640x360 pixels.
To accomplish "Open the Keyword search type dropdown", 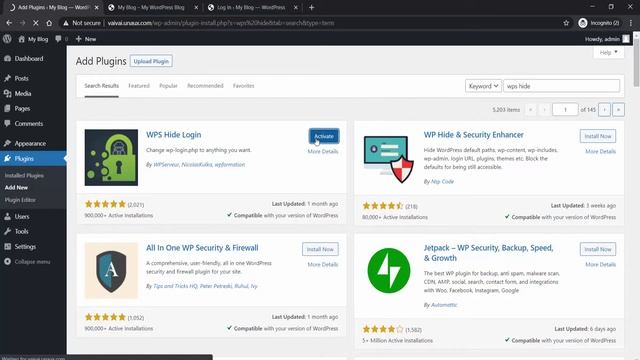I will pos(483,86).
